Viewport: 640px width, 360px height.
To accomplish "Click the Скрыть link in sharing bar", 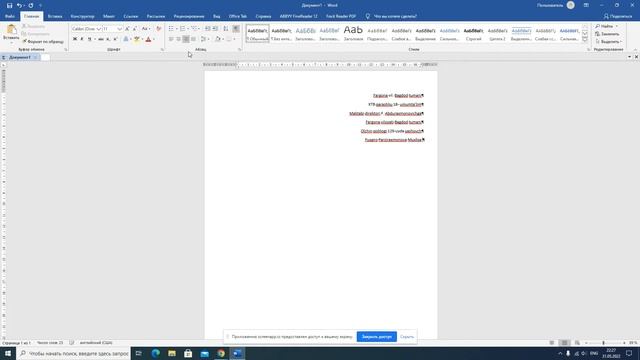I will click(407, 337).
